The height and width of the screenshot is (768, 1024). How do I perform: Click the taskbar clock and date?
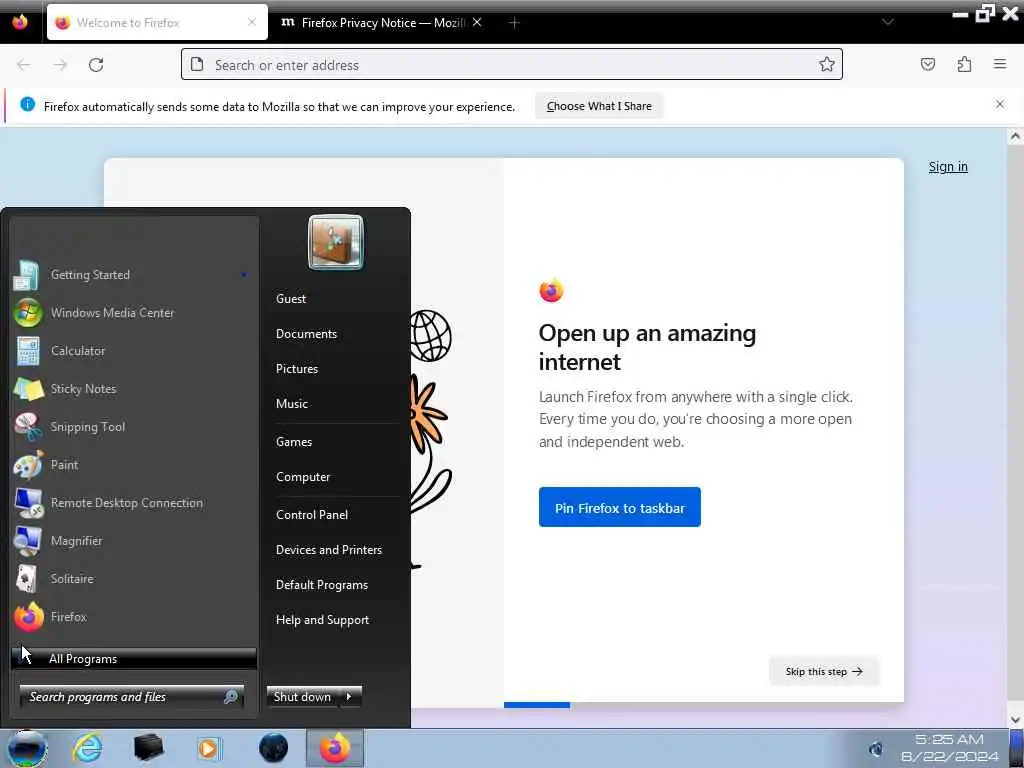click(949, 748)
